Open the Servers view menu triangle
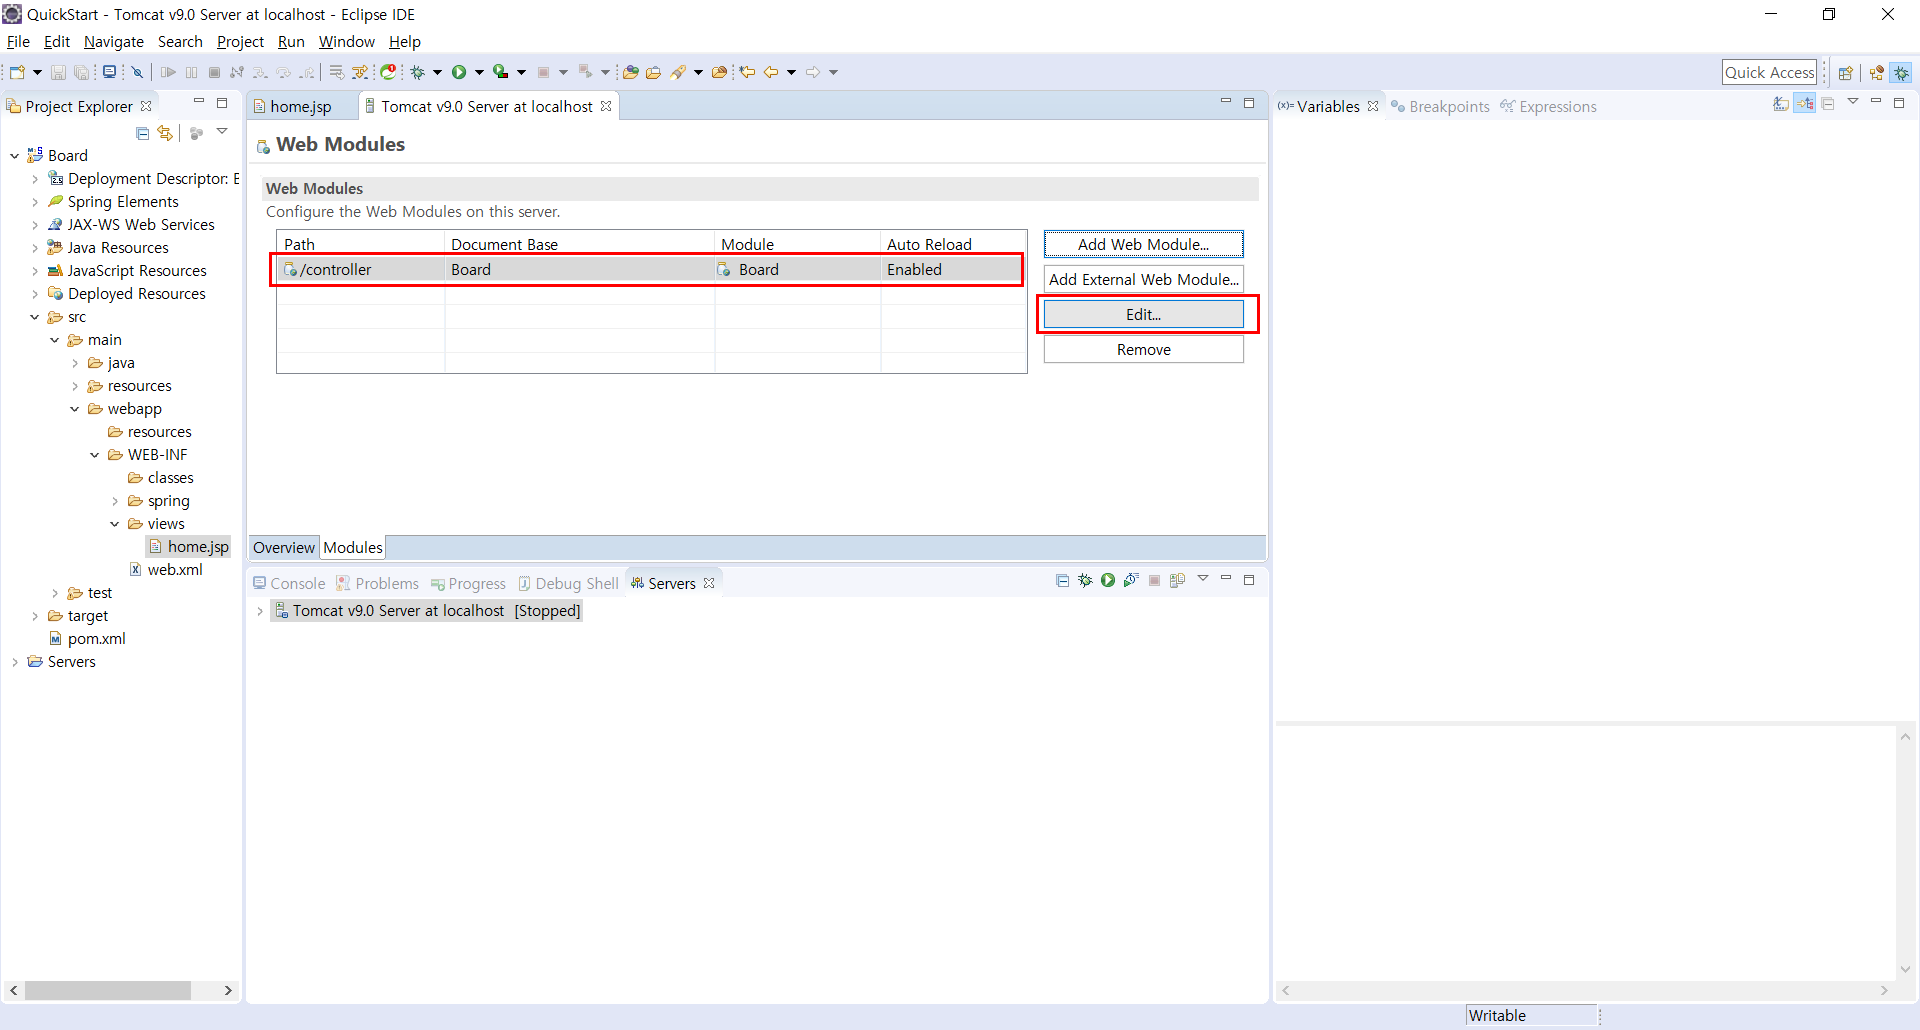1920x1030 pixels. tap(1203, 578)
